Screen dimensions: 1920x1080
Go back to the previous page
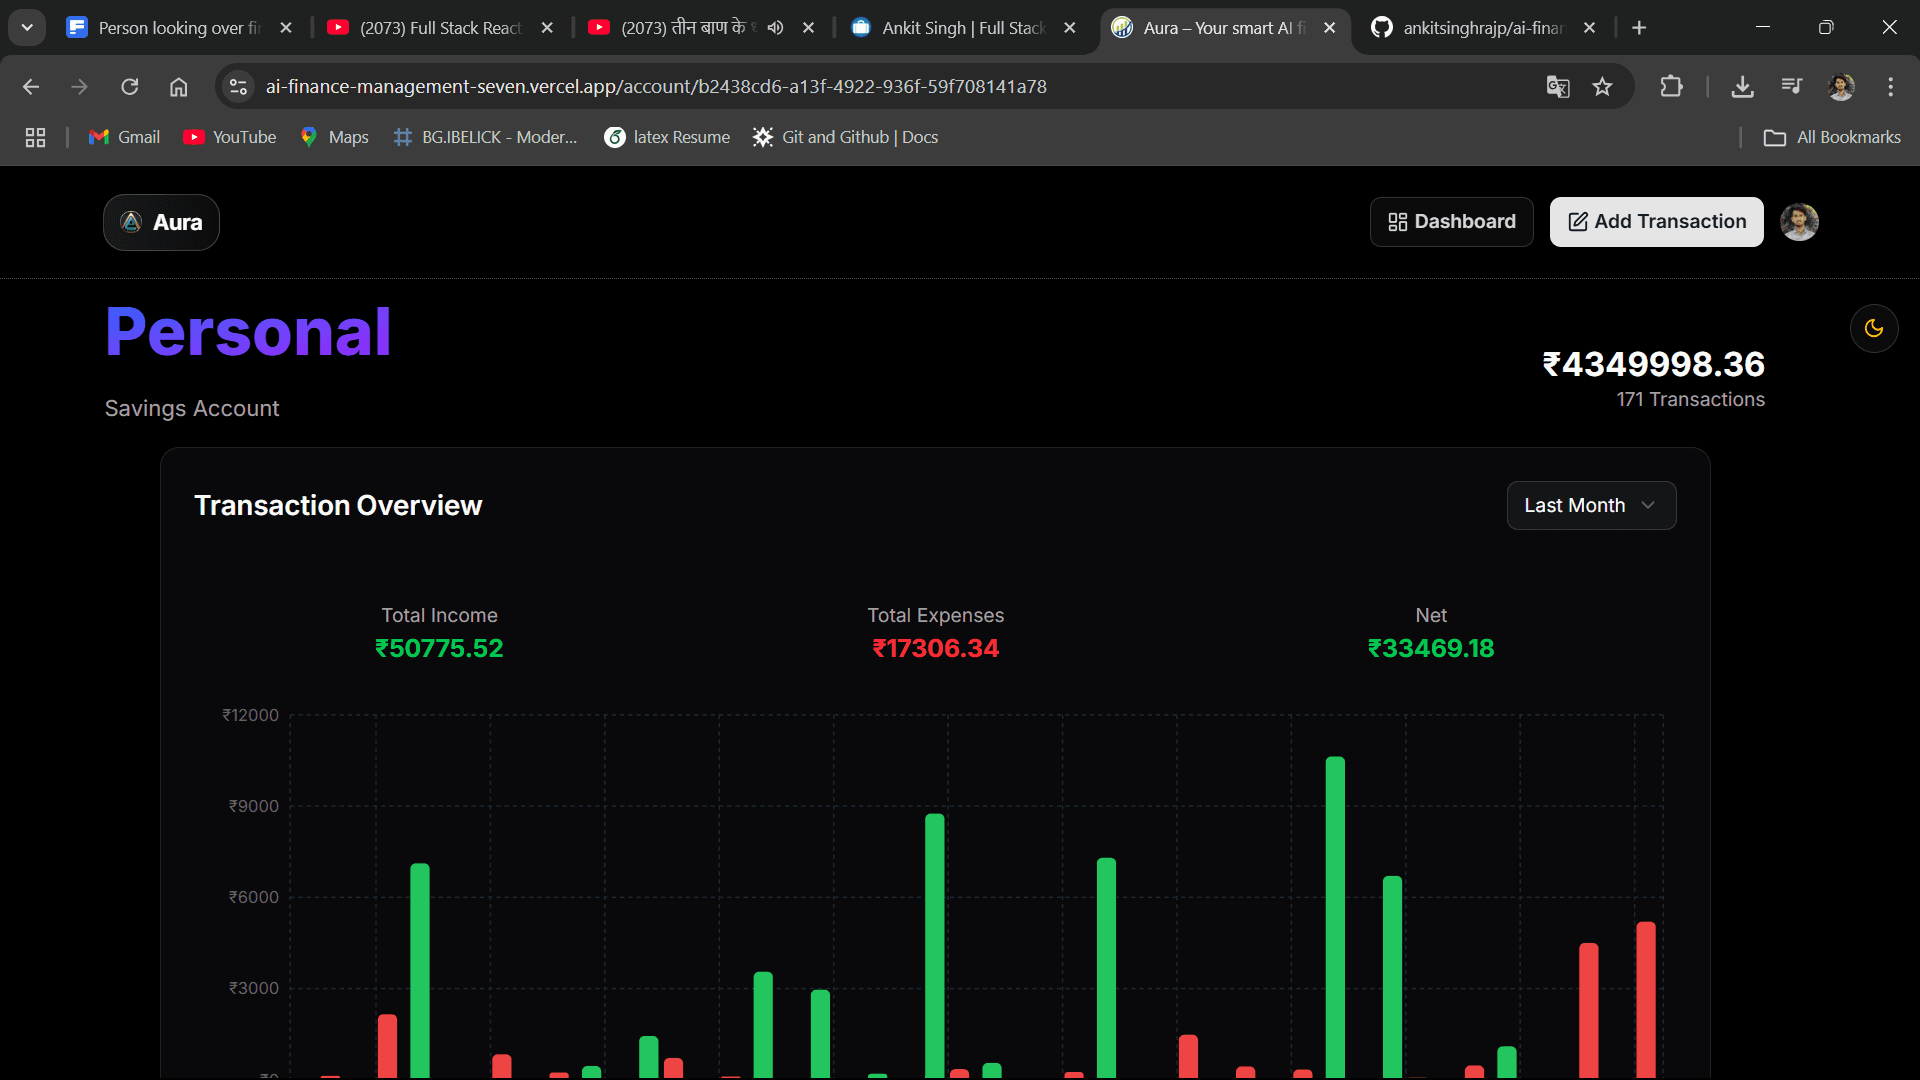tap(31, 87)
